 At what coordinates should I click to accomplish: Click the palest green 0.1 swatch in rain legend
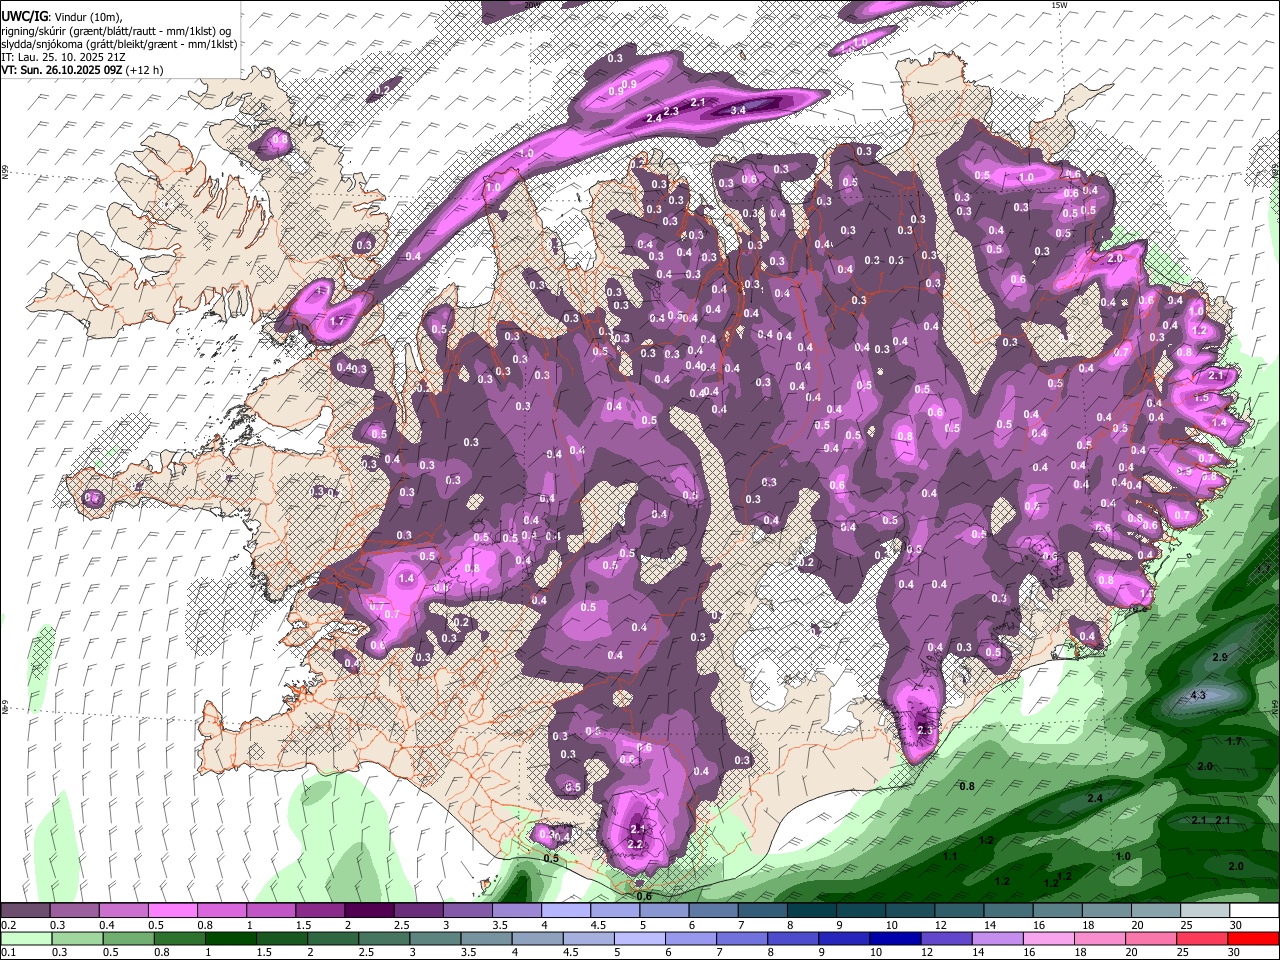tap(26, 938)
